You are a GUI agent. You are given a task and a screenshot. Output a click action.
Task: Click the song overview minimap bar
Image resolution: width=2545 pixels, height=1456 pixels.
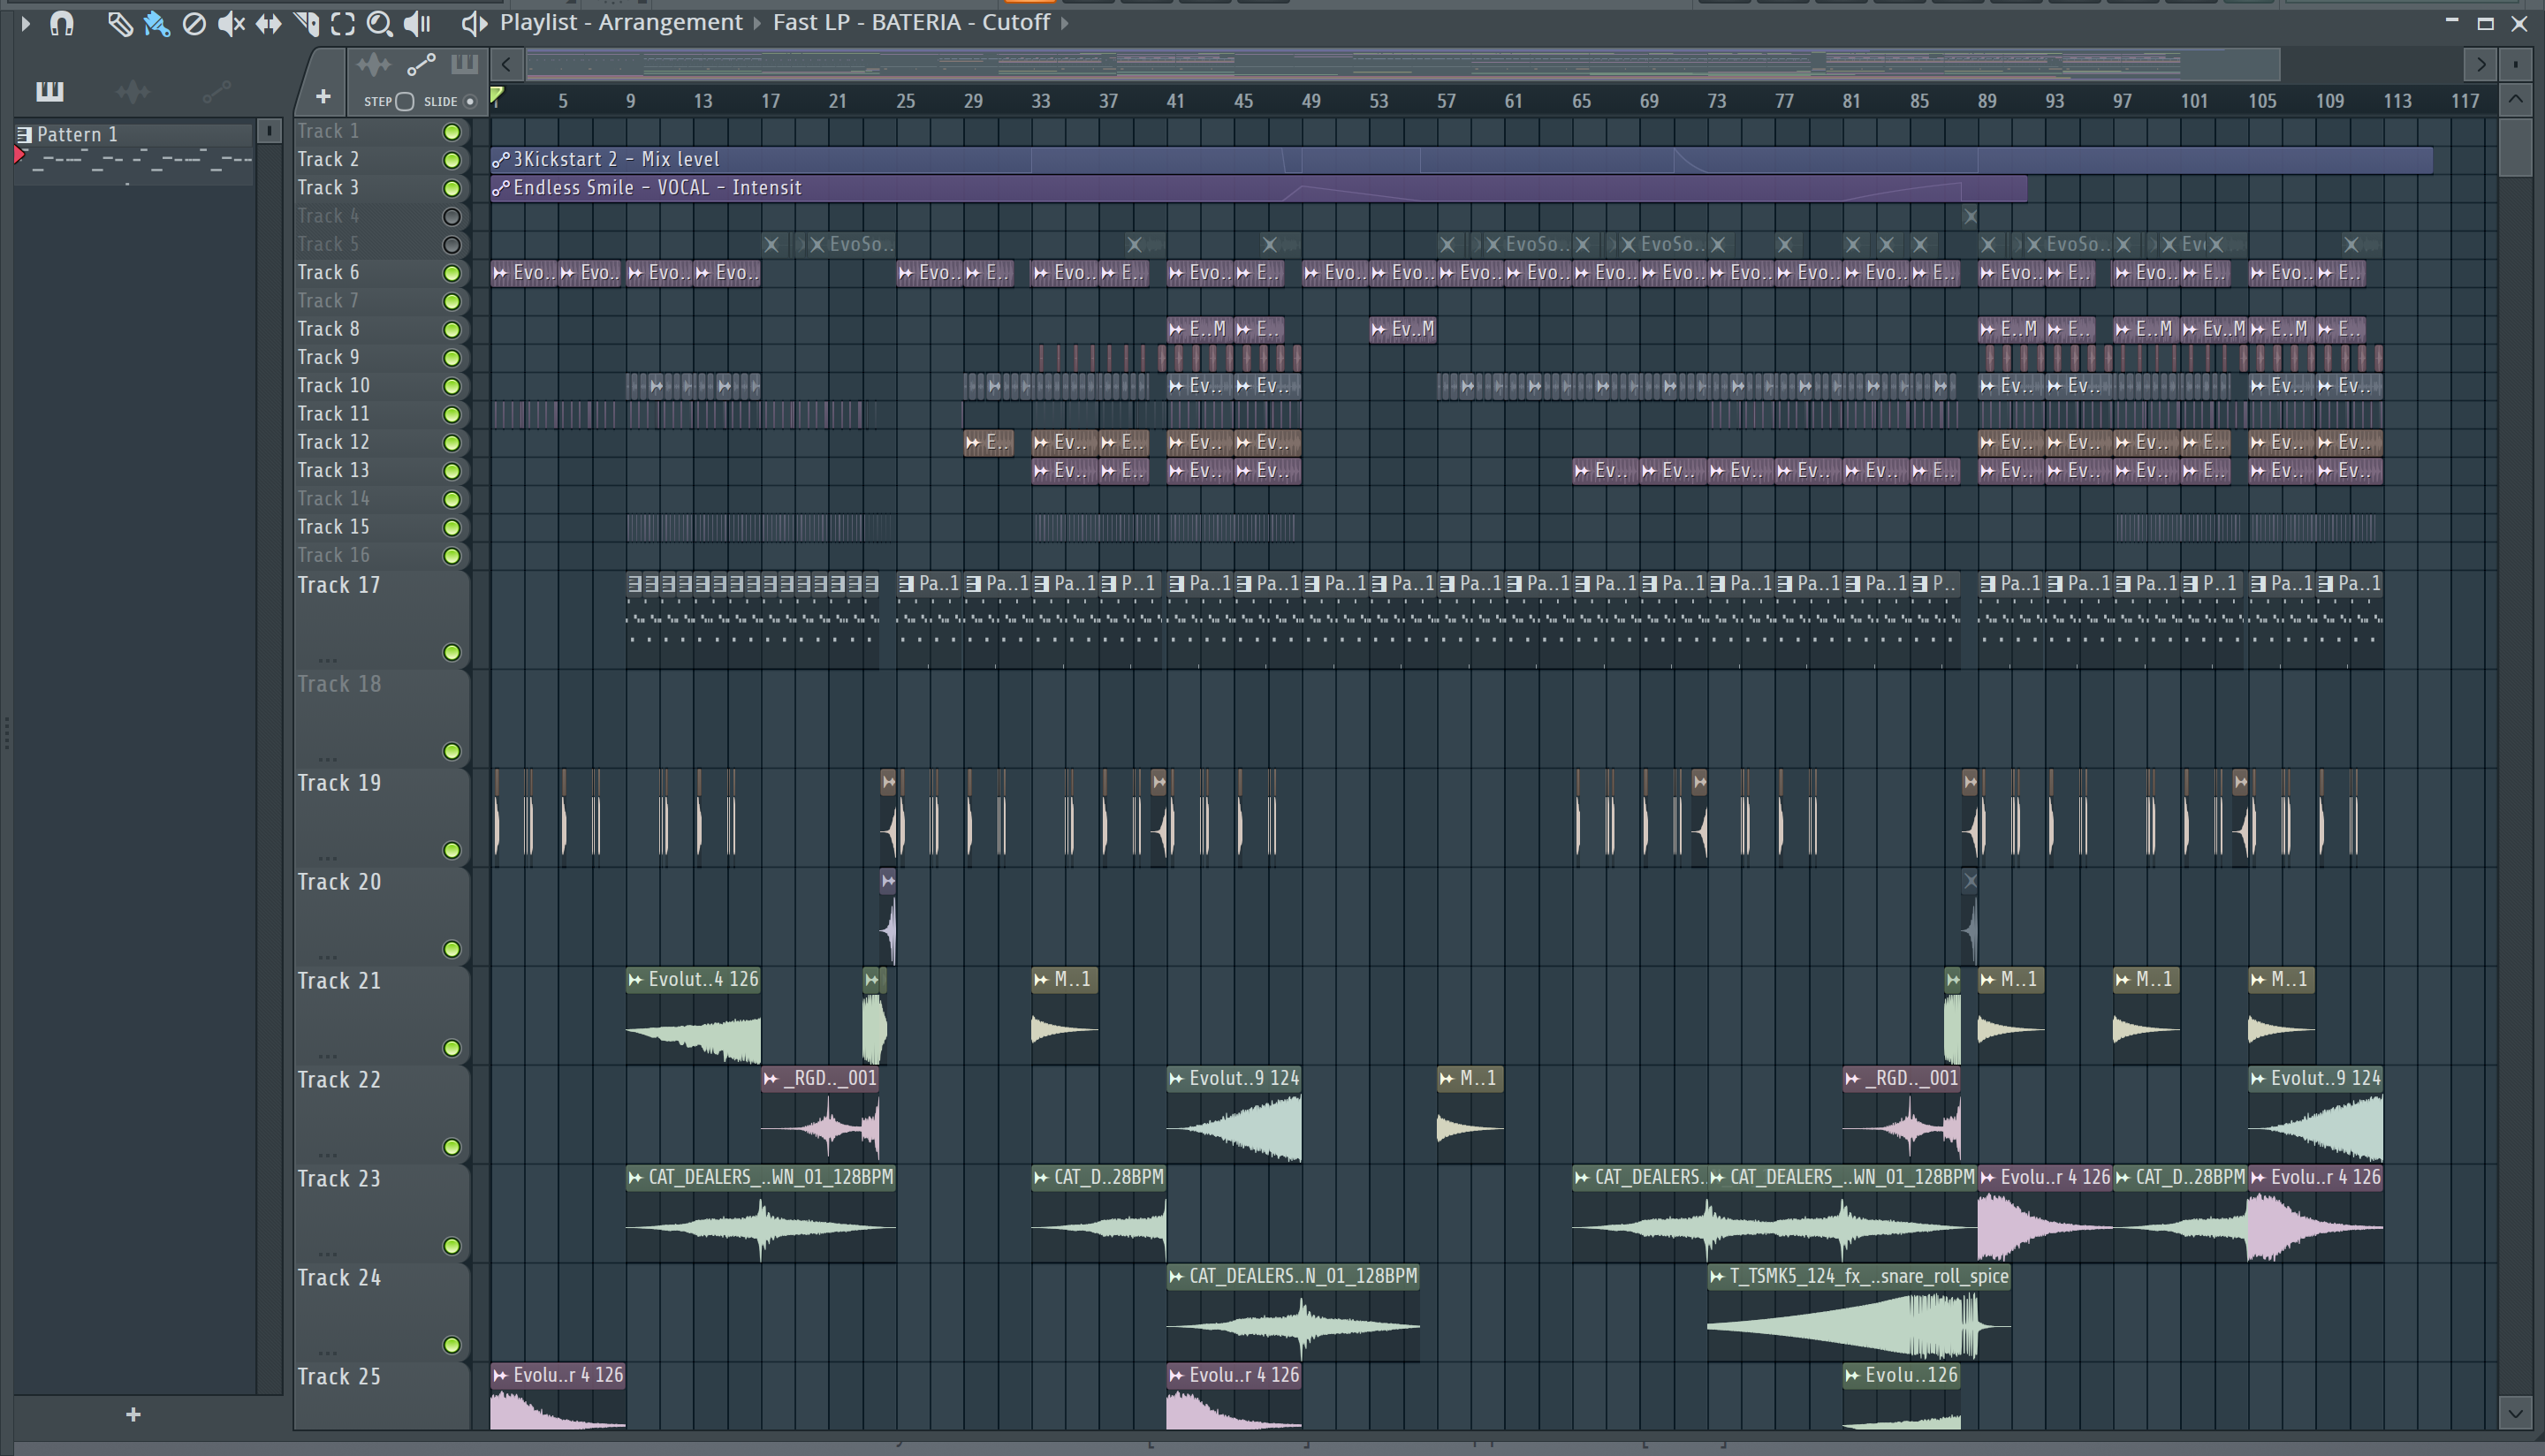(1402, 65)
